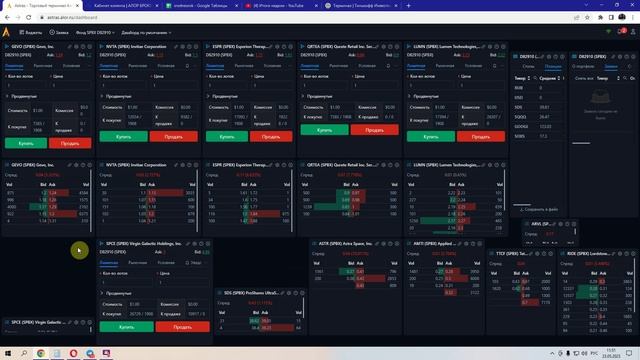The width and height of the screenshot is (640, 360).
Task: Switch to Условная tab in NVTA order widget
Action: tap(166, 66)
